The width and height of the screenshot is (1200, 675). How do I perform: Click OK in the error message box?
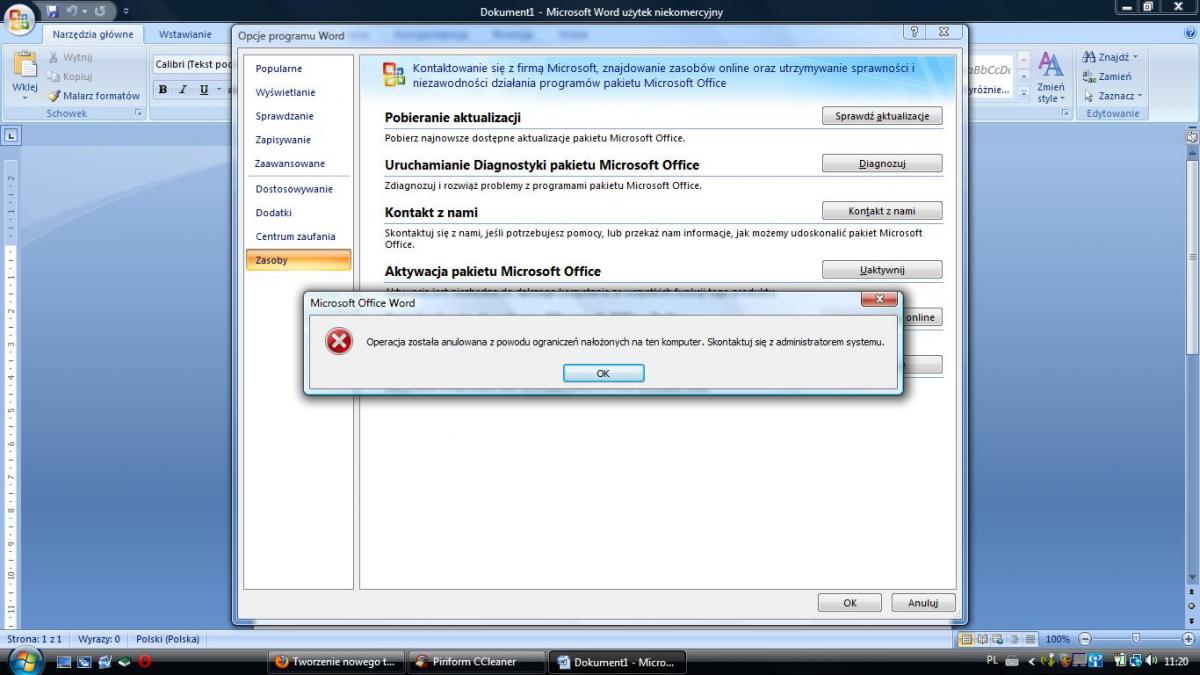tap(603, 373)
